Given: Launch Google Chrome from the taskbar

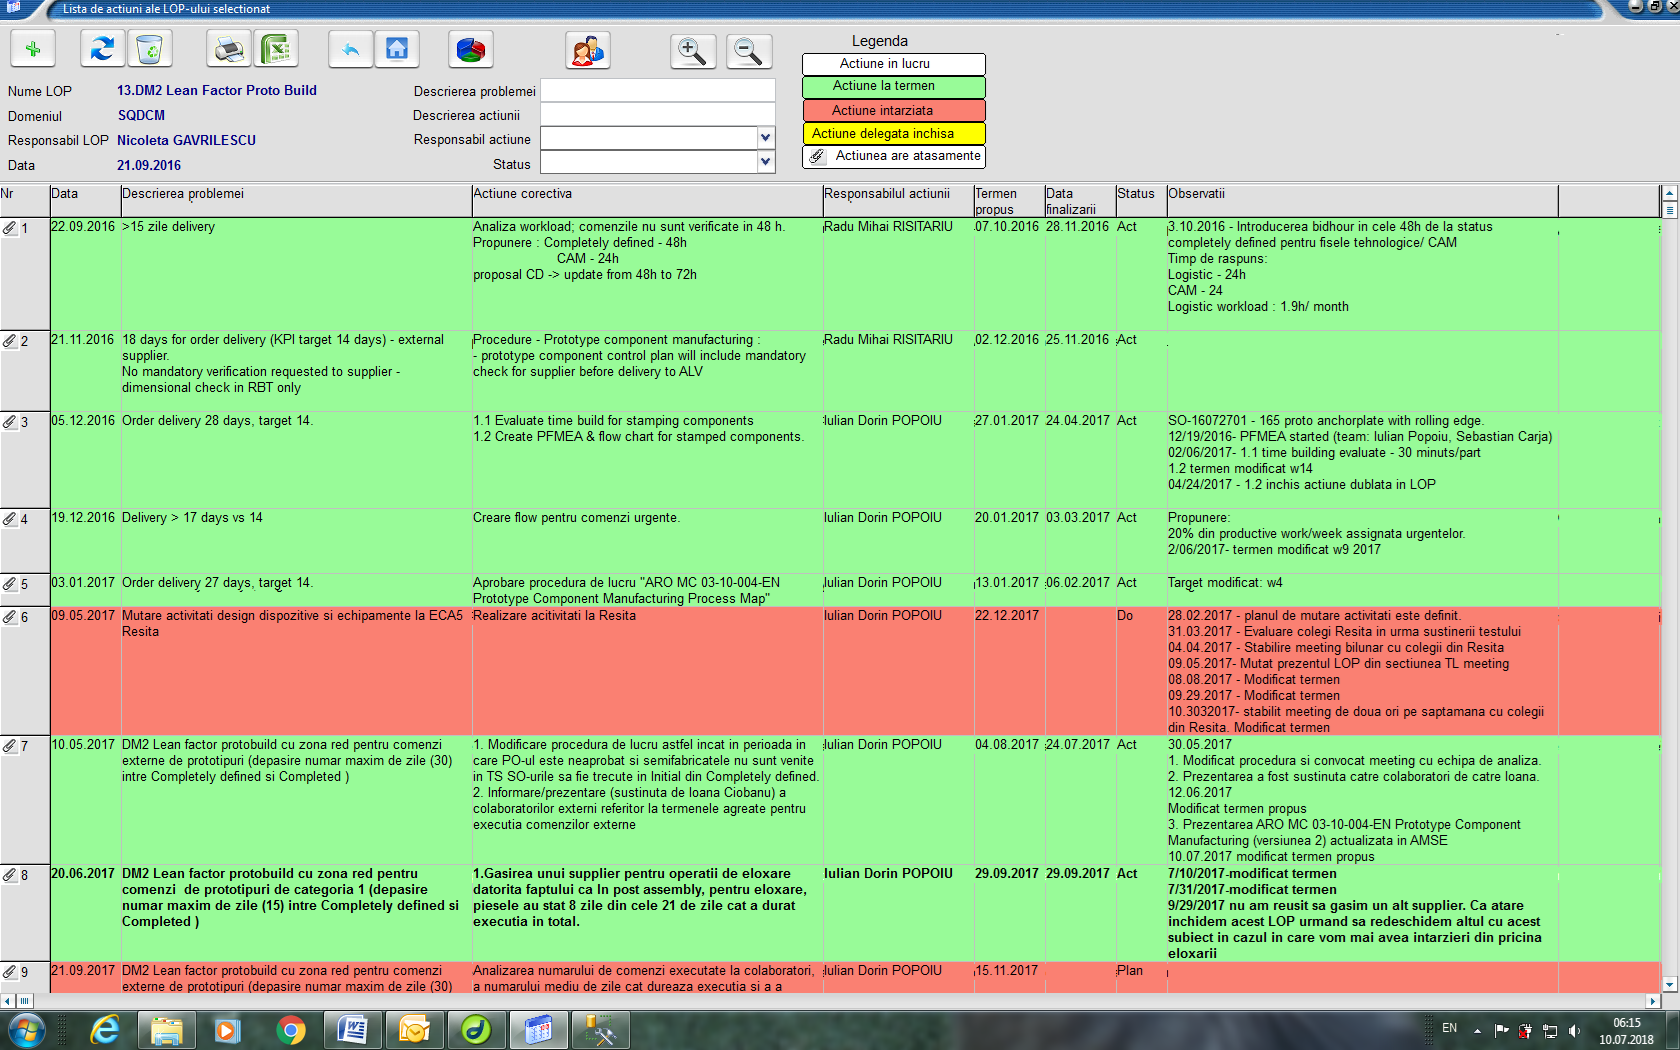Looking at the screenshot, I should 293,1029.
